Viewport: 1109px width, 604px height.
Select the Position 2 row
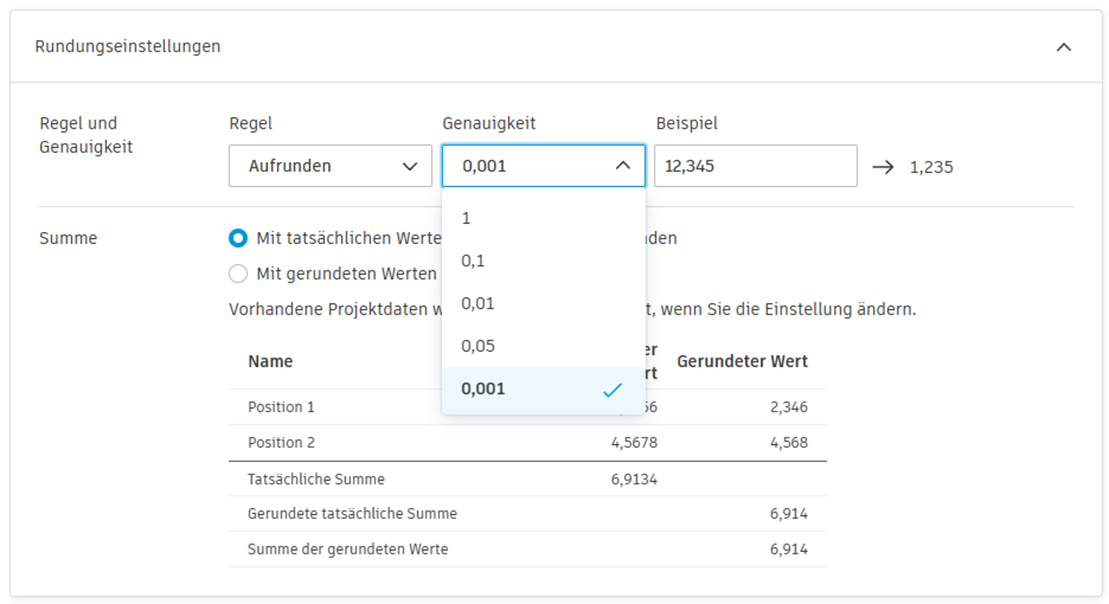276,442
